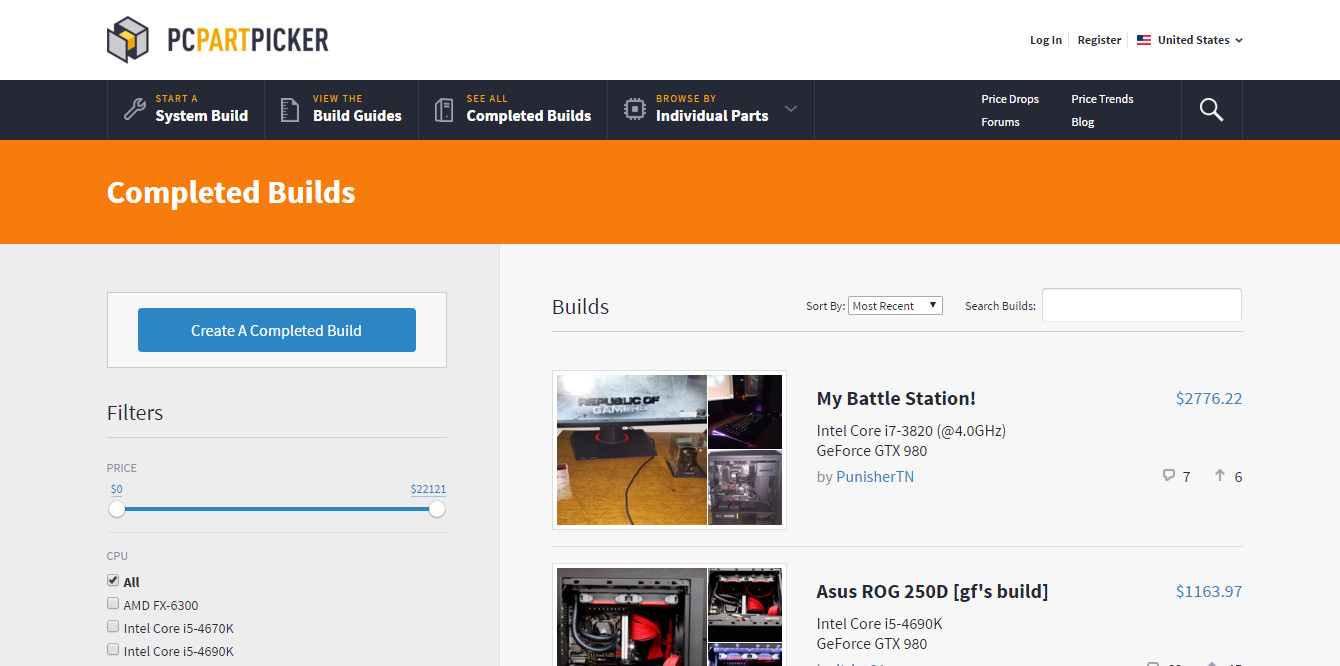The image size is (1340, 666).
Task: Click the $1163.97 price link
Action: [x=1209, y=591]
